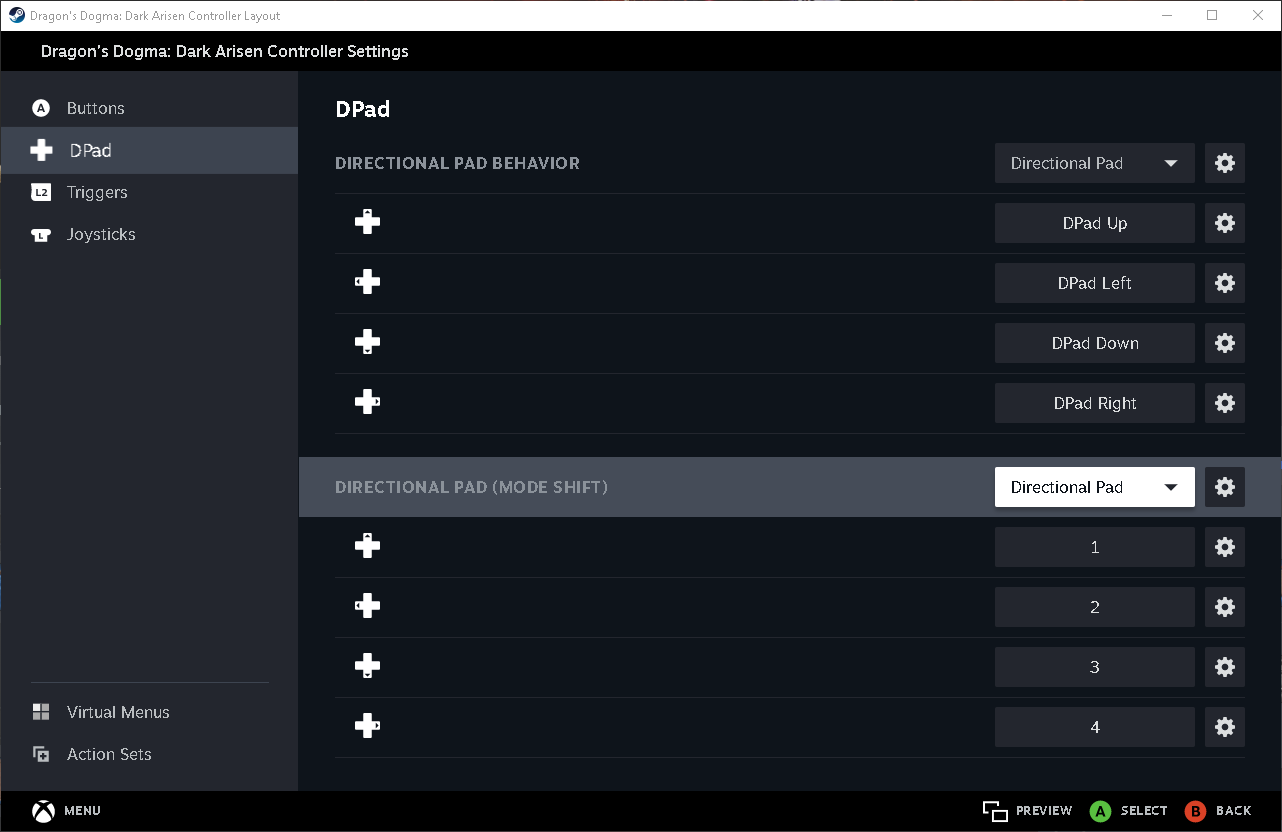Expand the Directional Pad (Mode Shift) dropdown

pyautogui.click(x=1095, y=487)
